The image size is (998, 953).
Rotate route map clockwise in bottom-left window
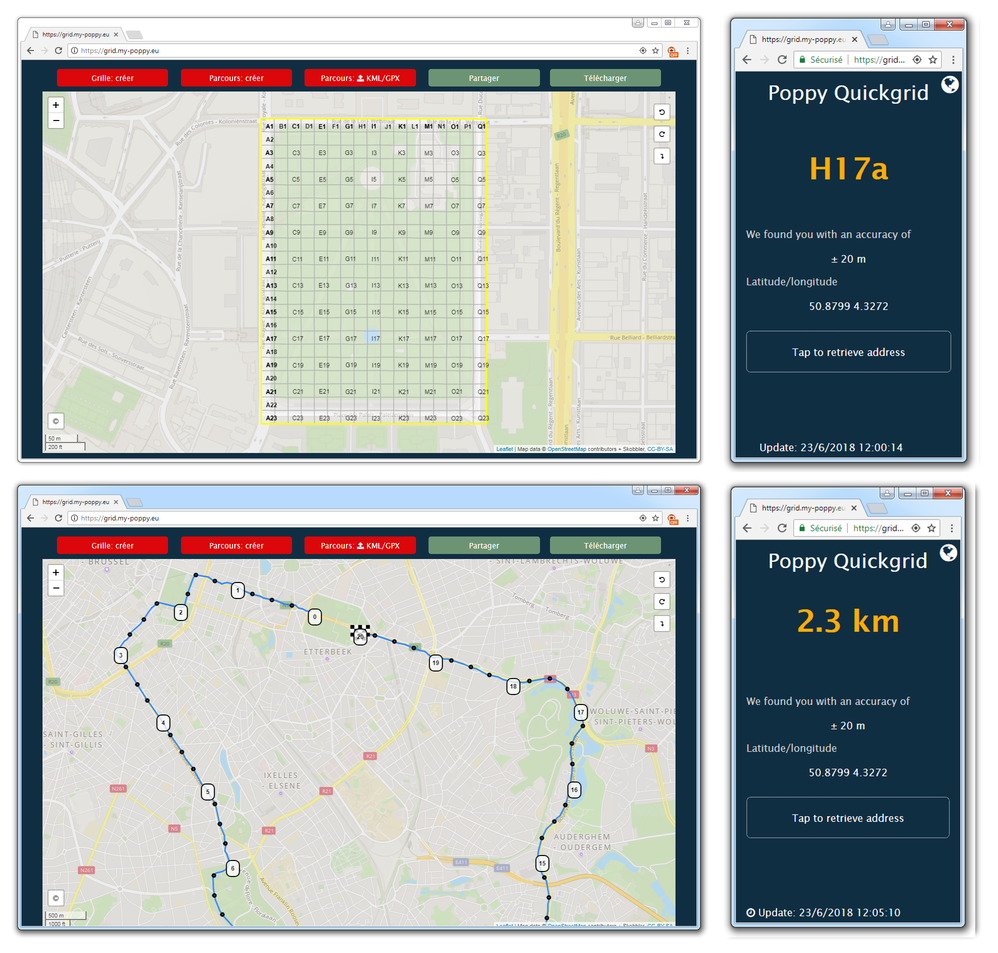(x=662, y=602)
